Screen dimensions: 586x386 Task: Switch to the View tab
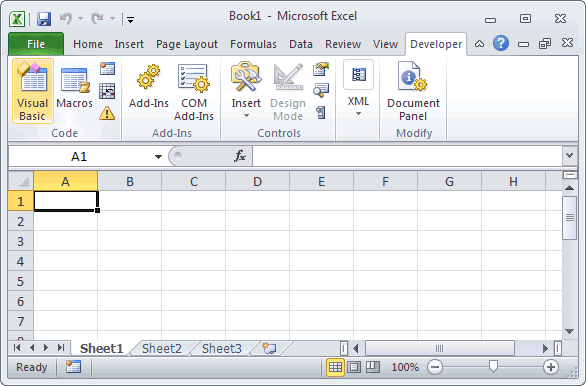coord(385,44)
